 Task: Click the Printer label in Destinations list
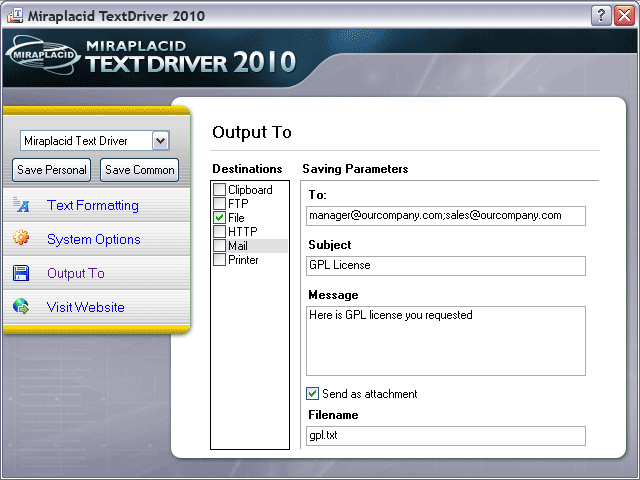click(x=243, y=260)
